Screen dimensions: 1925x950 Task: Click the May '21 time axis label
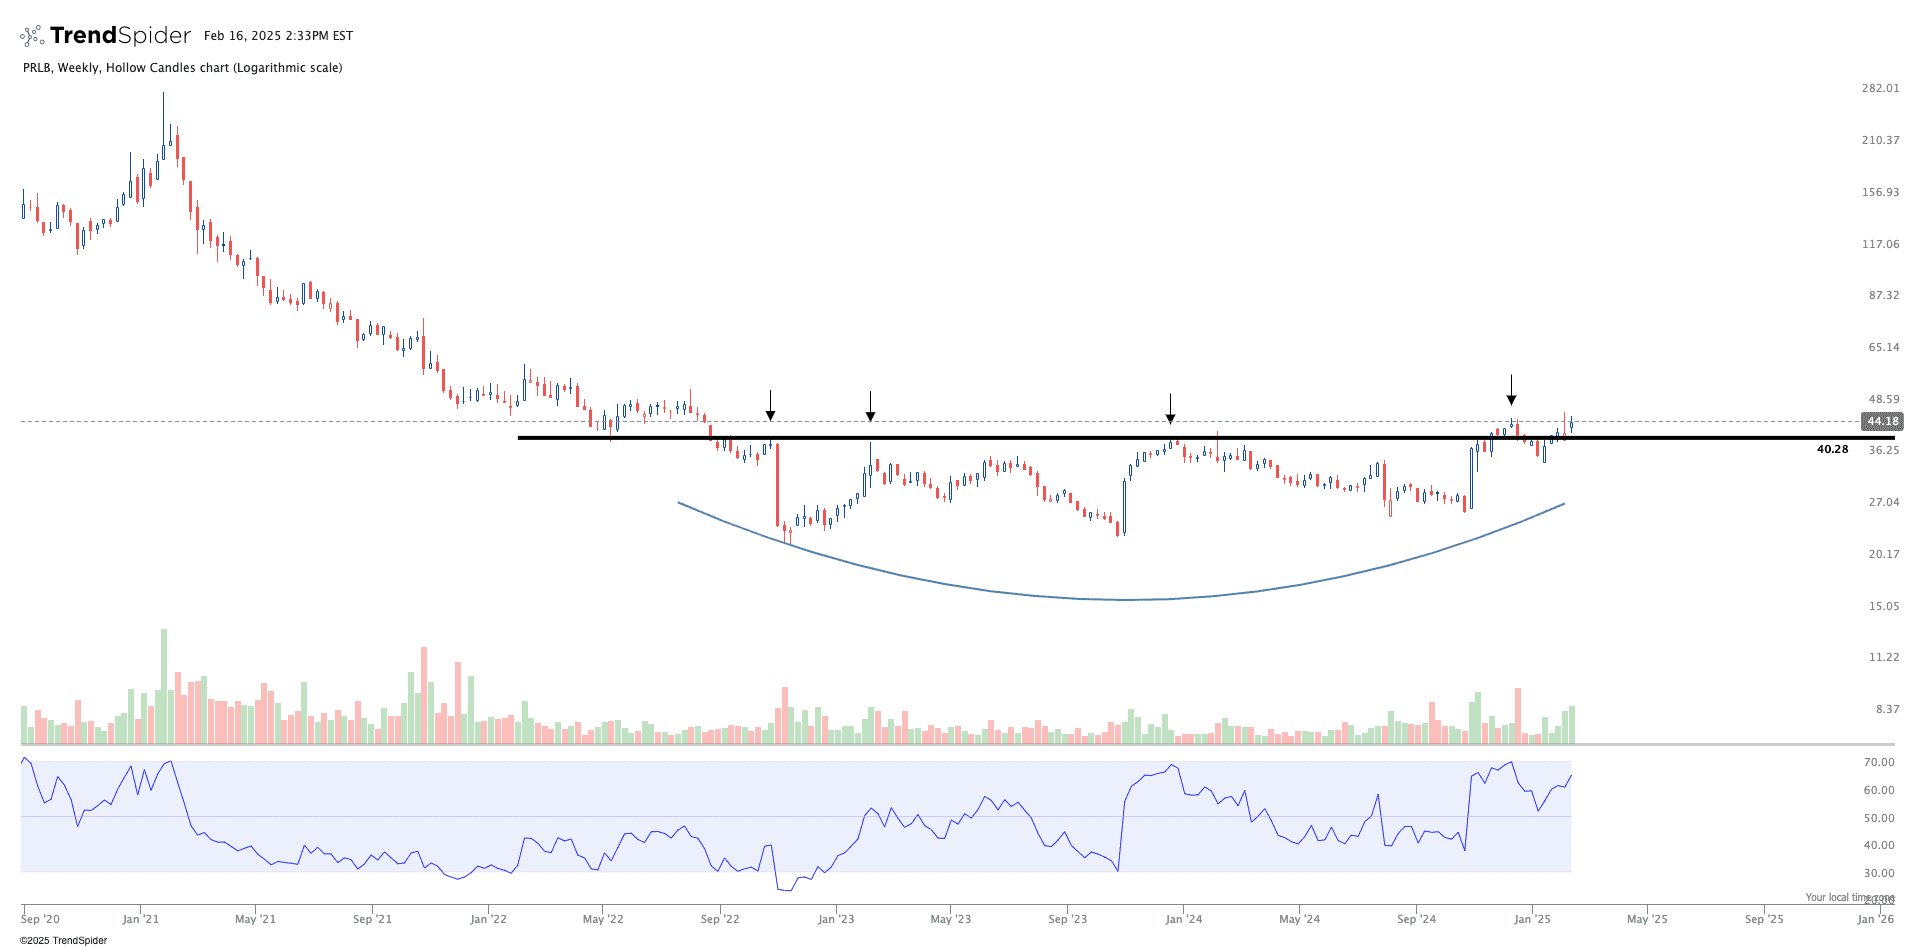pos(255,919)
